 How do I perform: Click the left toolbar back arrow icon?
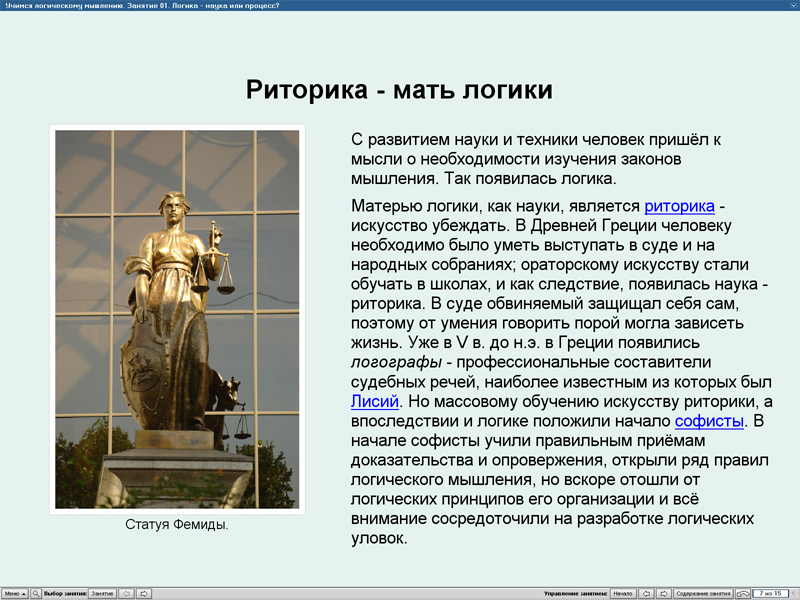click(126, 593)
